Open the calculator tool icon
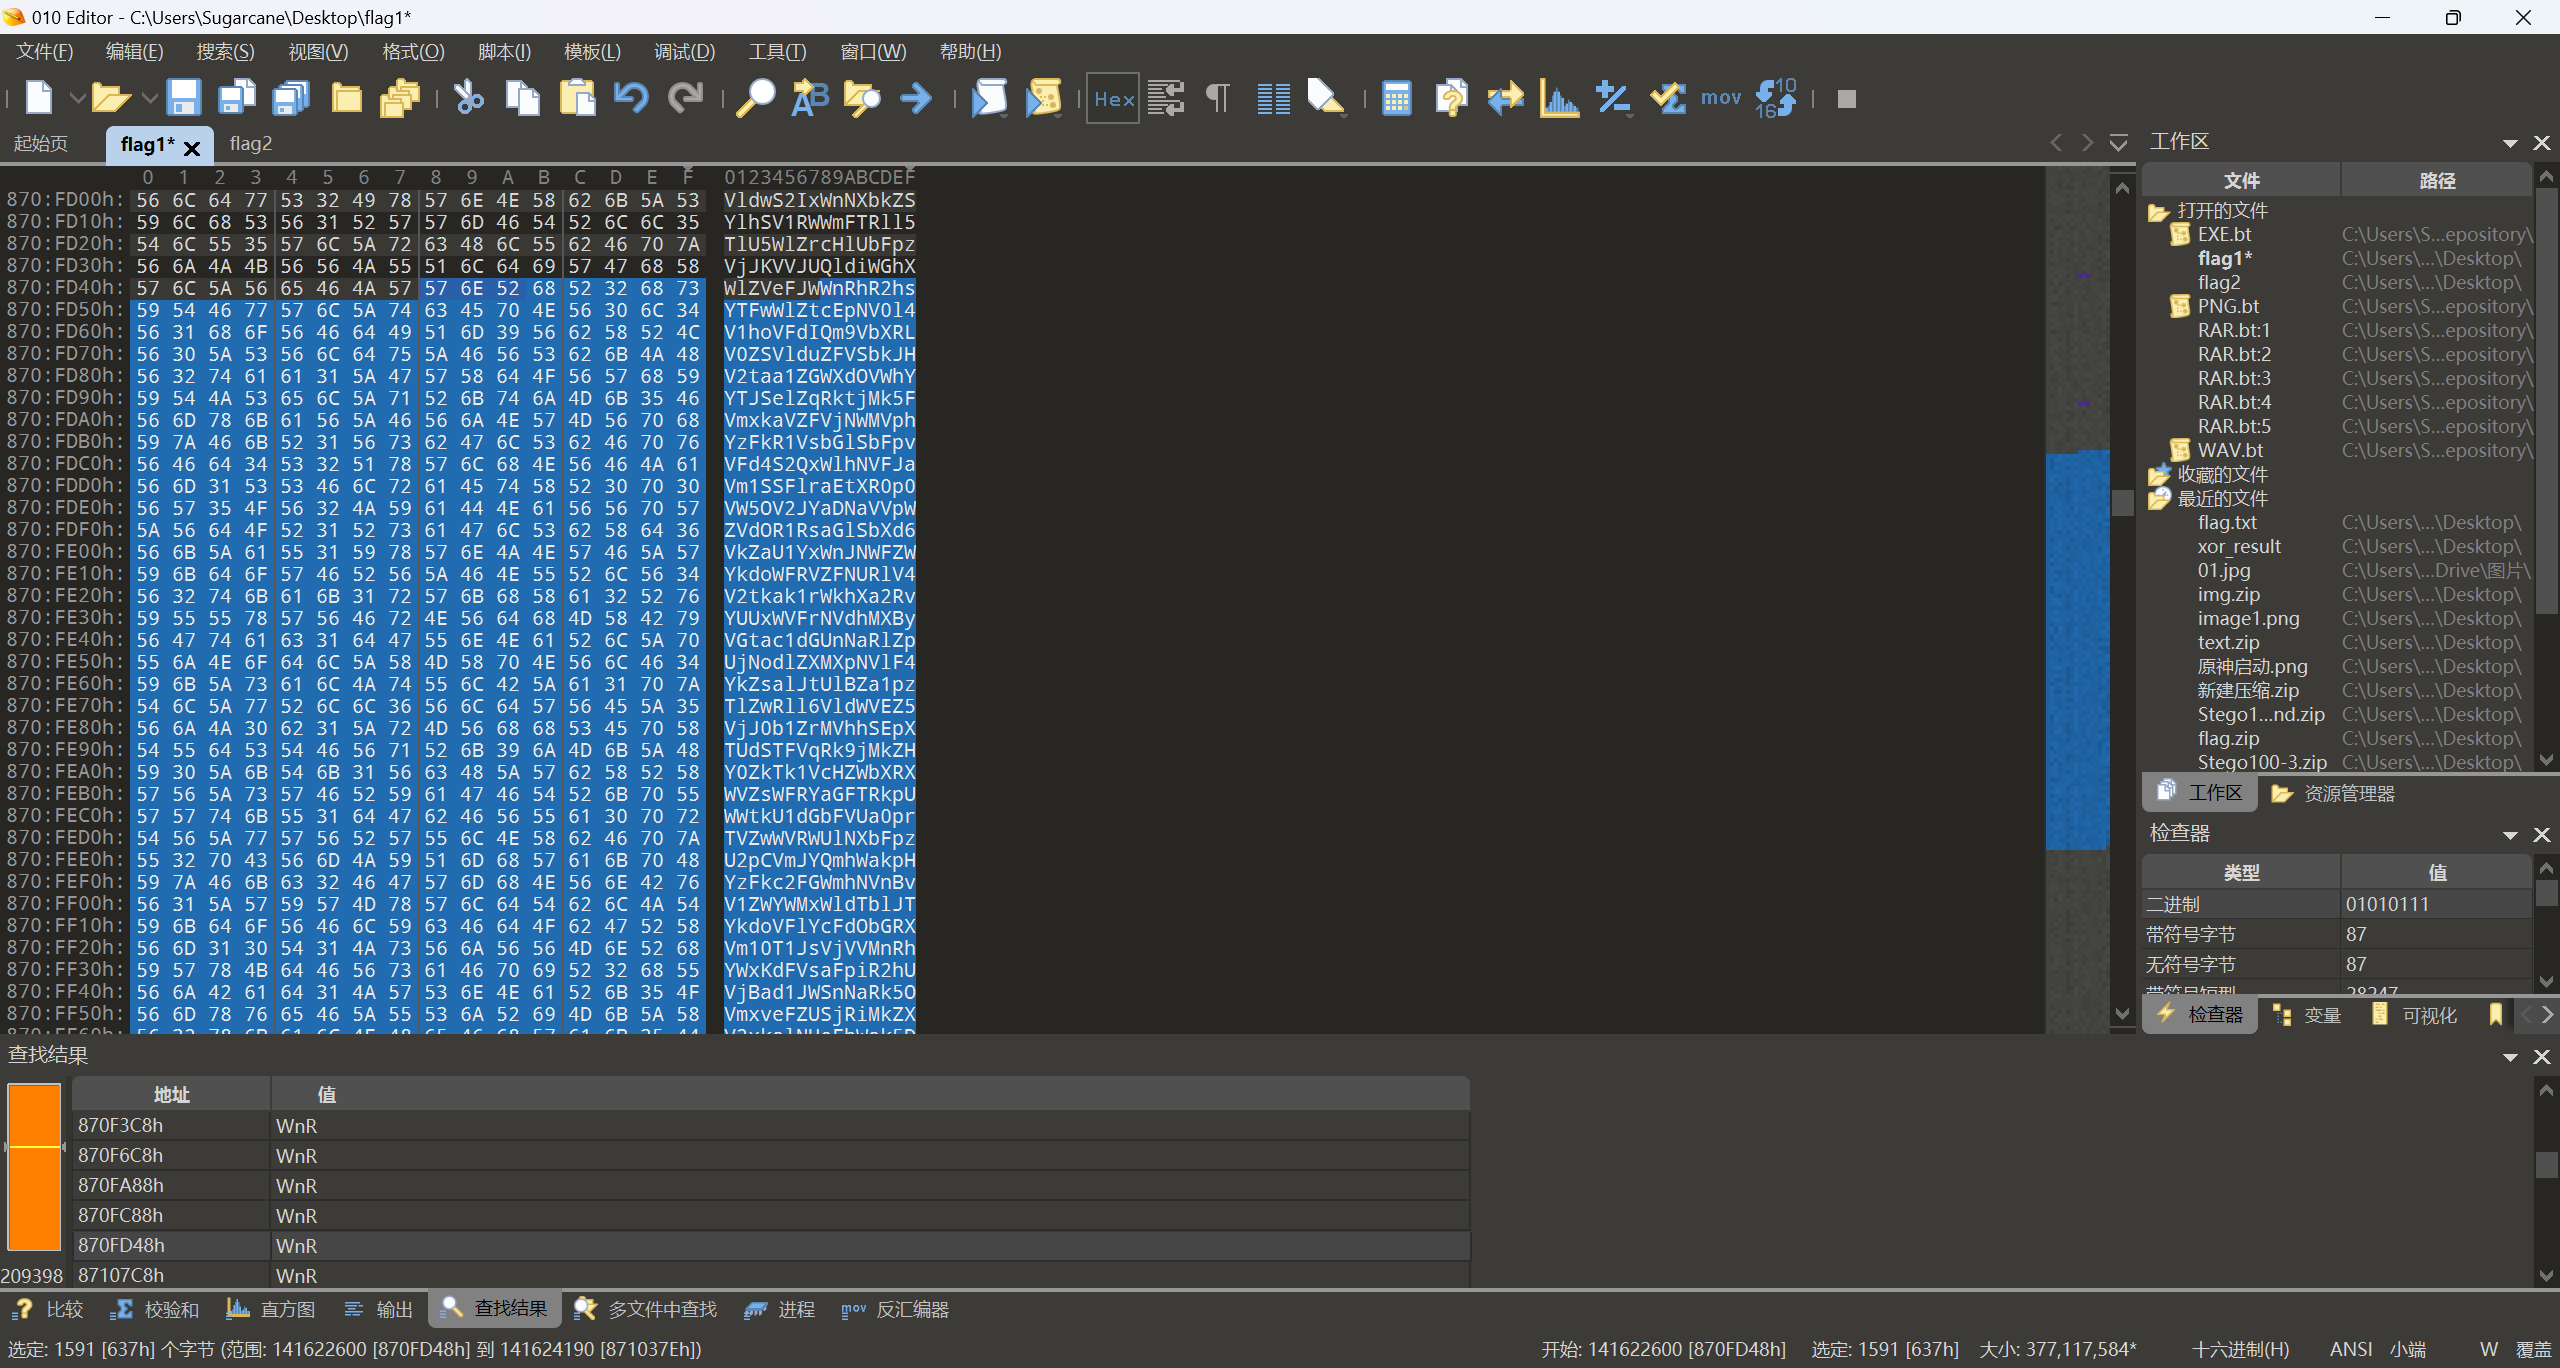The width and height of the screenshot is (2560, 1368). point(1396,98)
